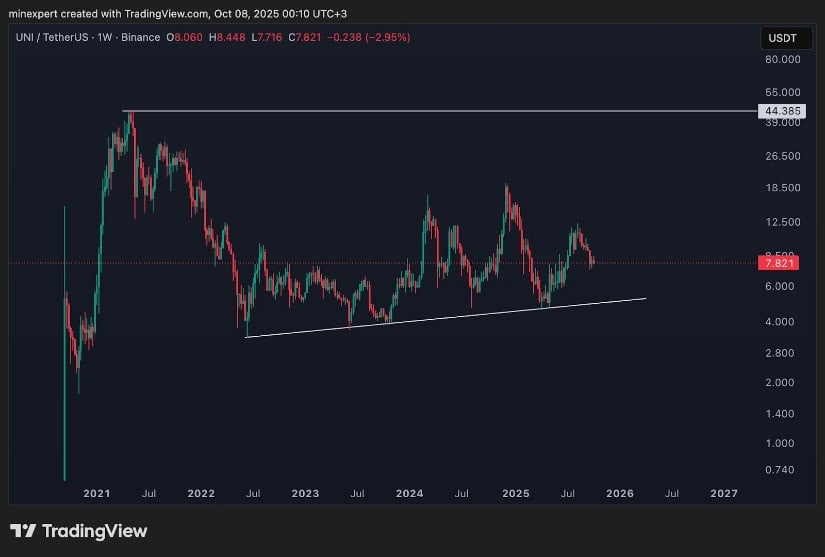Click the 2.000 price axis label
The image size is (825, 557).
pyautogui.click(x=779, y=382)
